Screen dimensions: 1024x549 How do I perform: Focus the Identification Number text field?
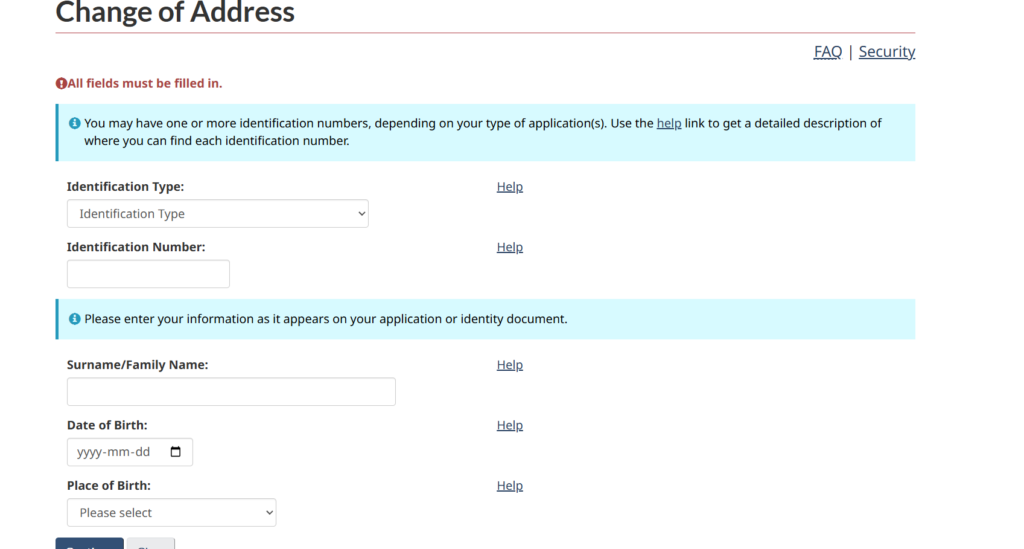click(x=148, y=274)
